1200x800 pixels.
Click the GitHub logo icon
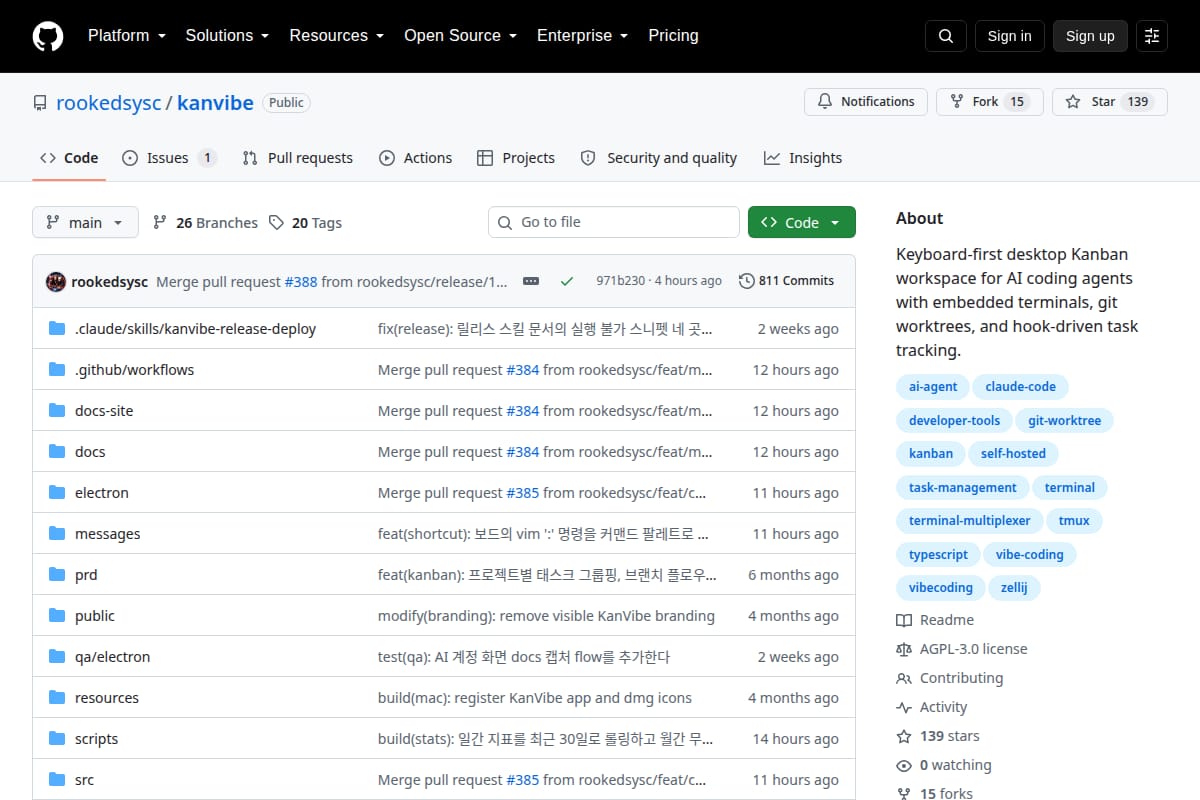click(48, 36)
